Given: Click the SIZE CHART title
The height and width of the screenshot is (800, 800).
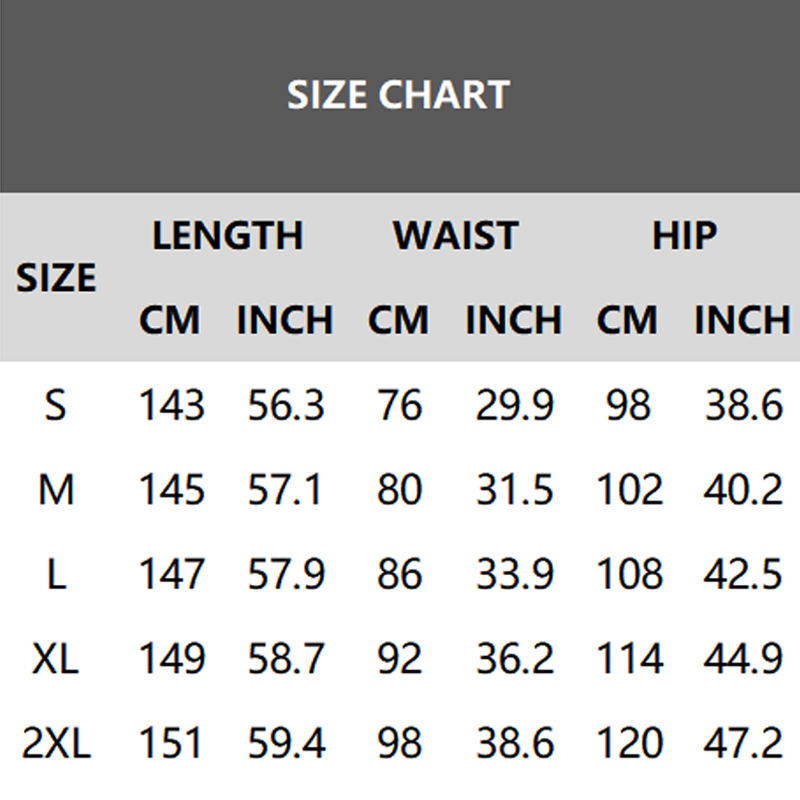Looking at the screenshot, I should click(398, 95).
